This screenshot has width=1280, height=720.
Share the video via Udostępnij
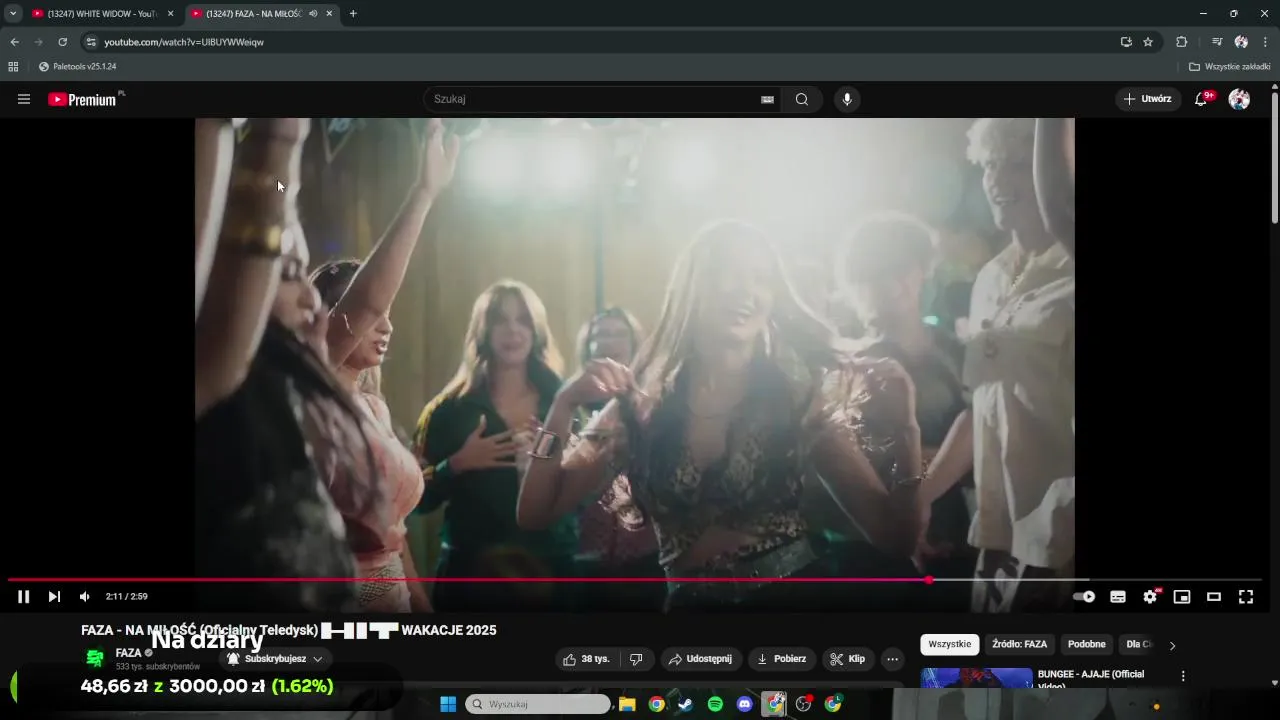700,659
